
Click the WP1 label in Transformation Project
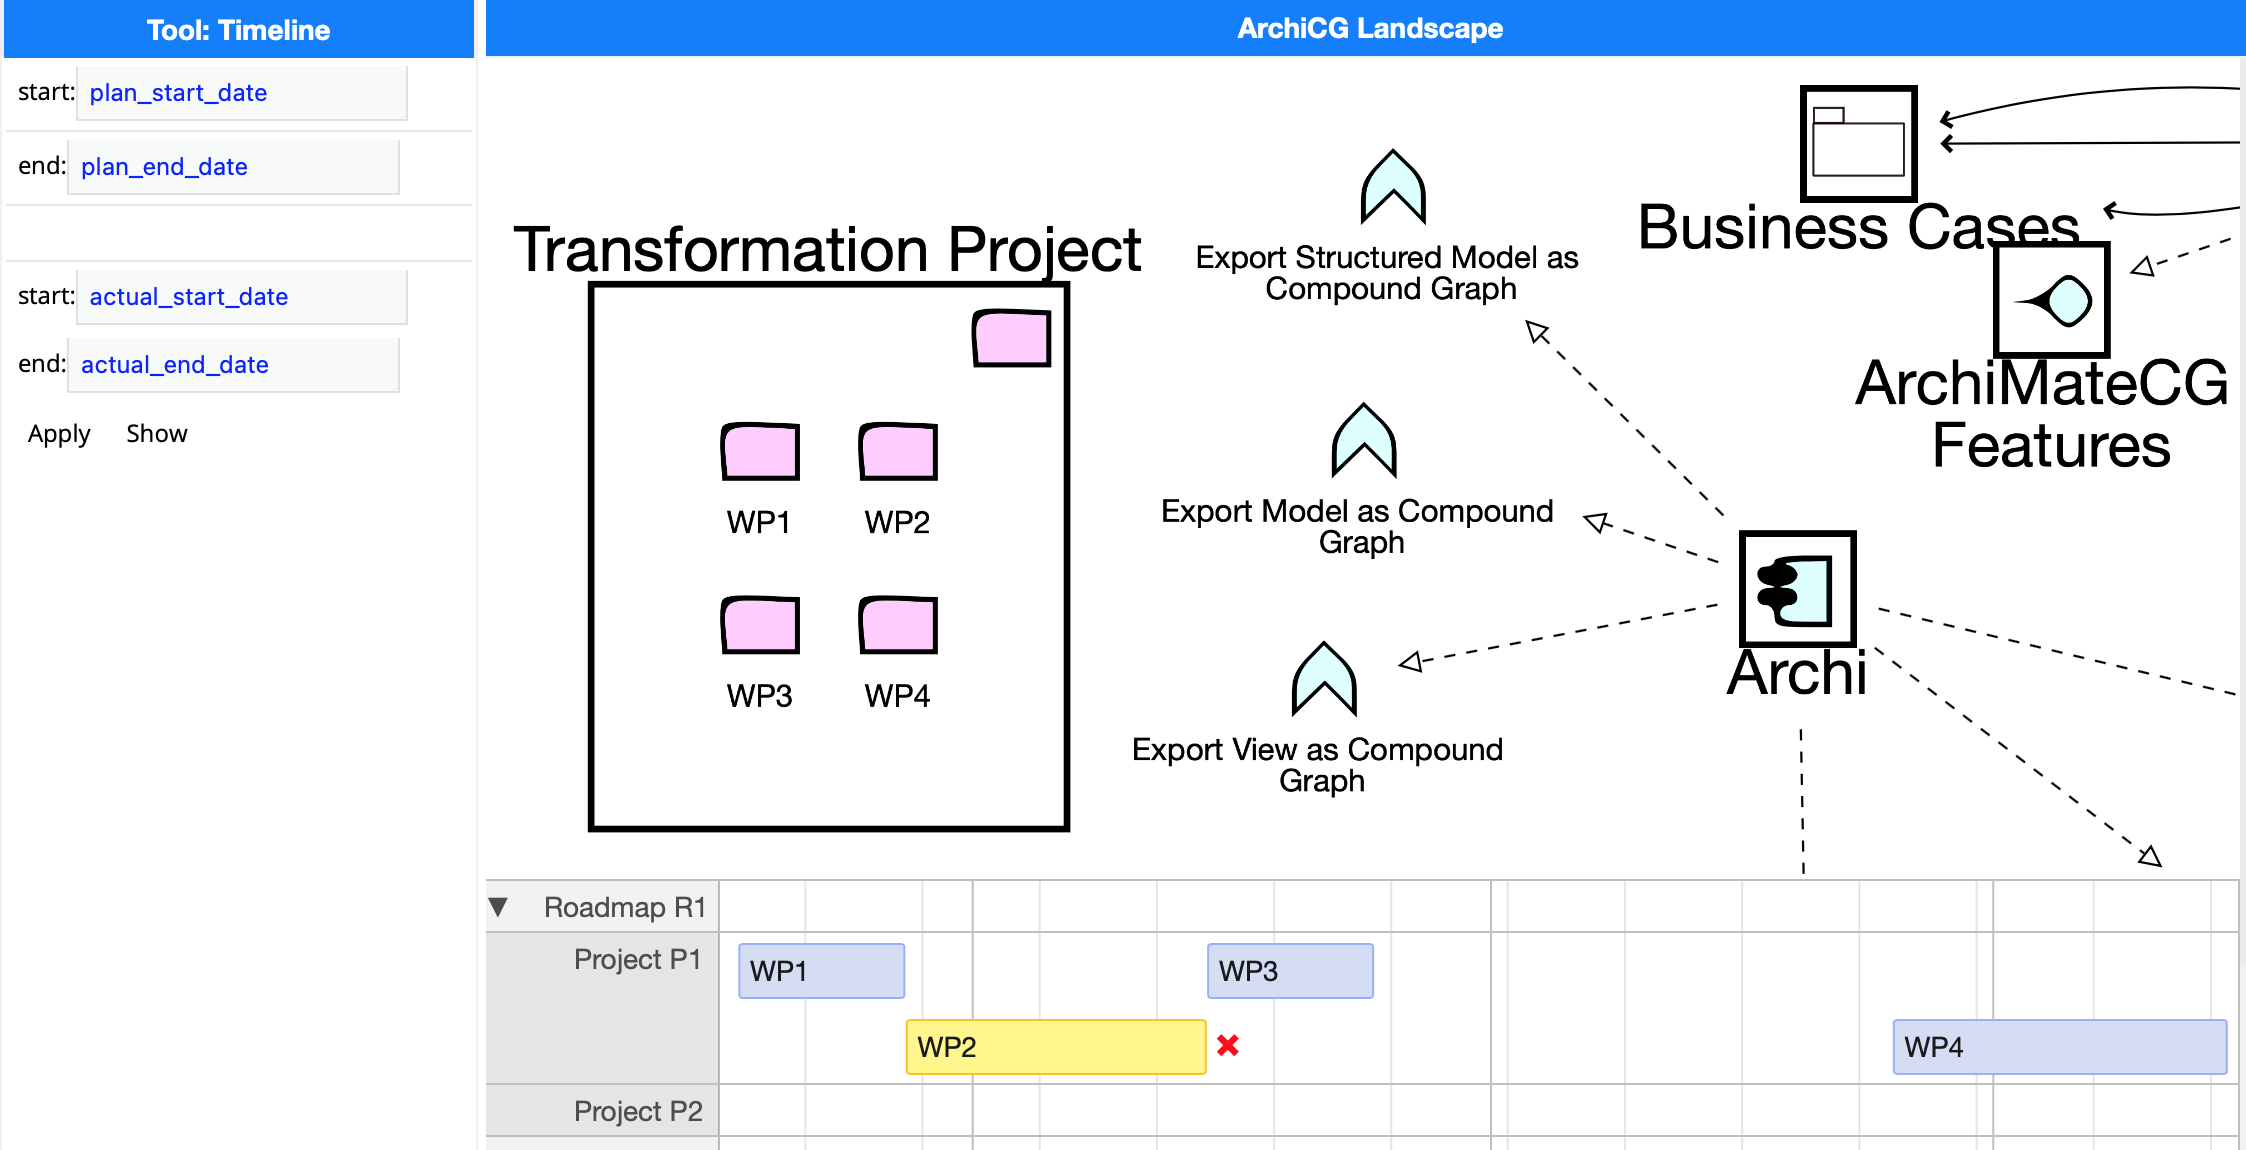point(759,522)
